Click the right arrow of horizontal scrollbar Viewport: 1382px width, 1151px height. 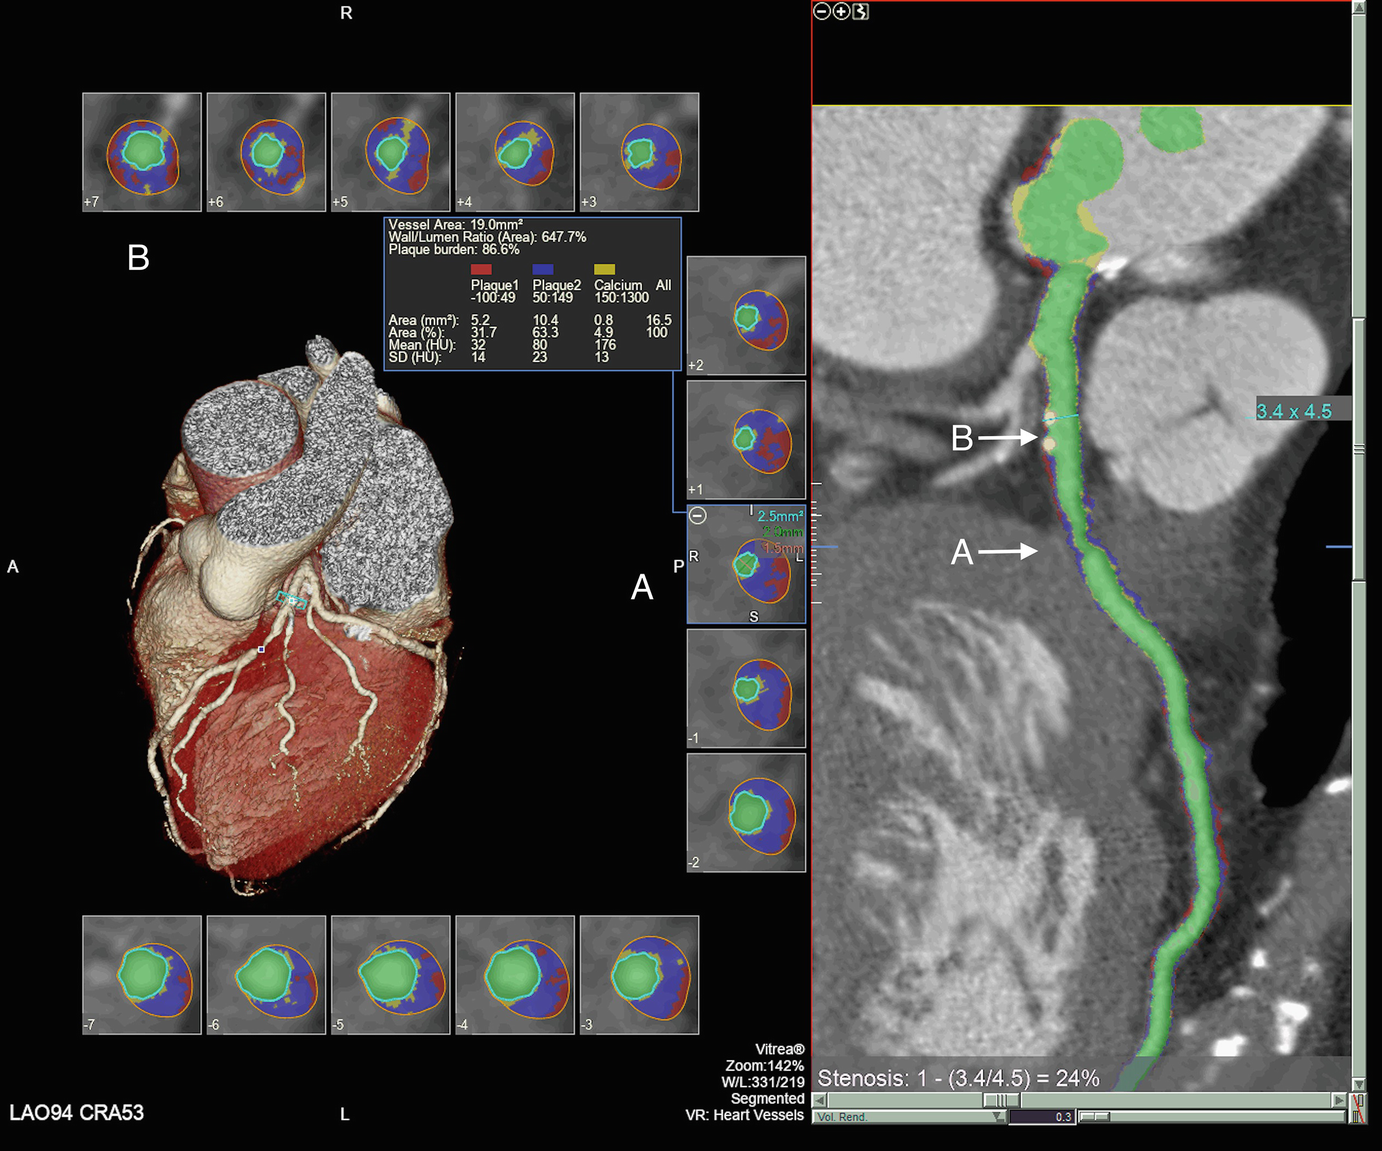(x=1339, y=1100)
